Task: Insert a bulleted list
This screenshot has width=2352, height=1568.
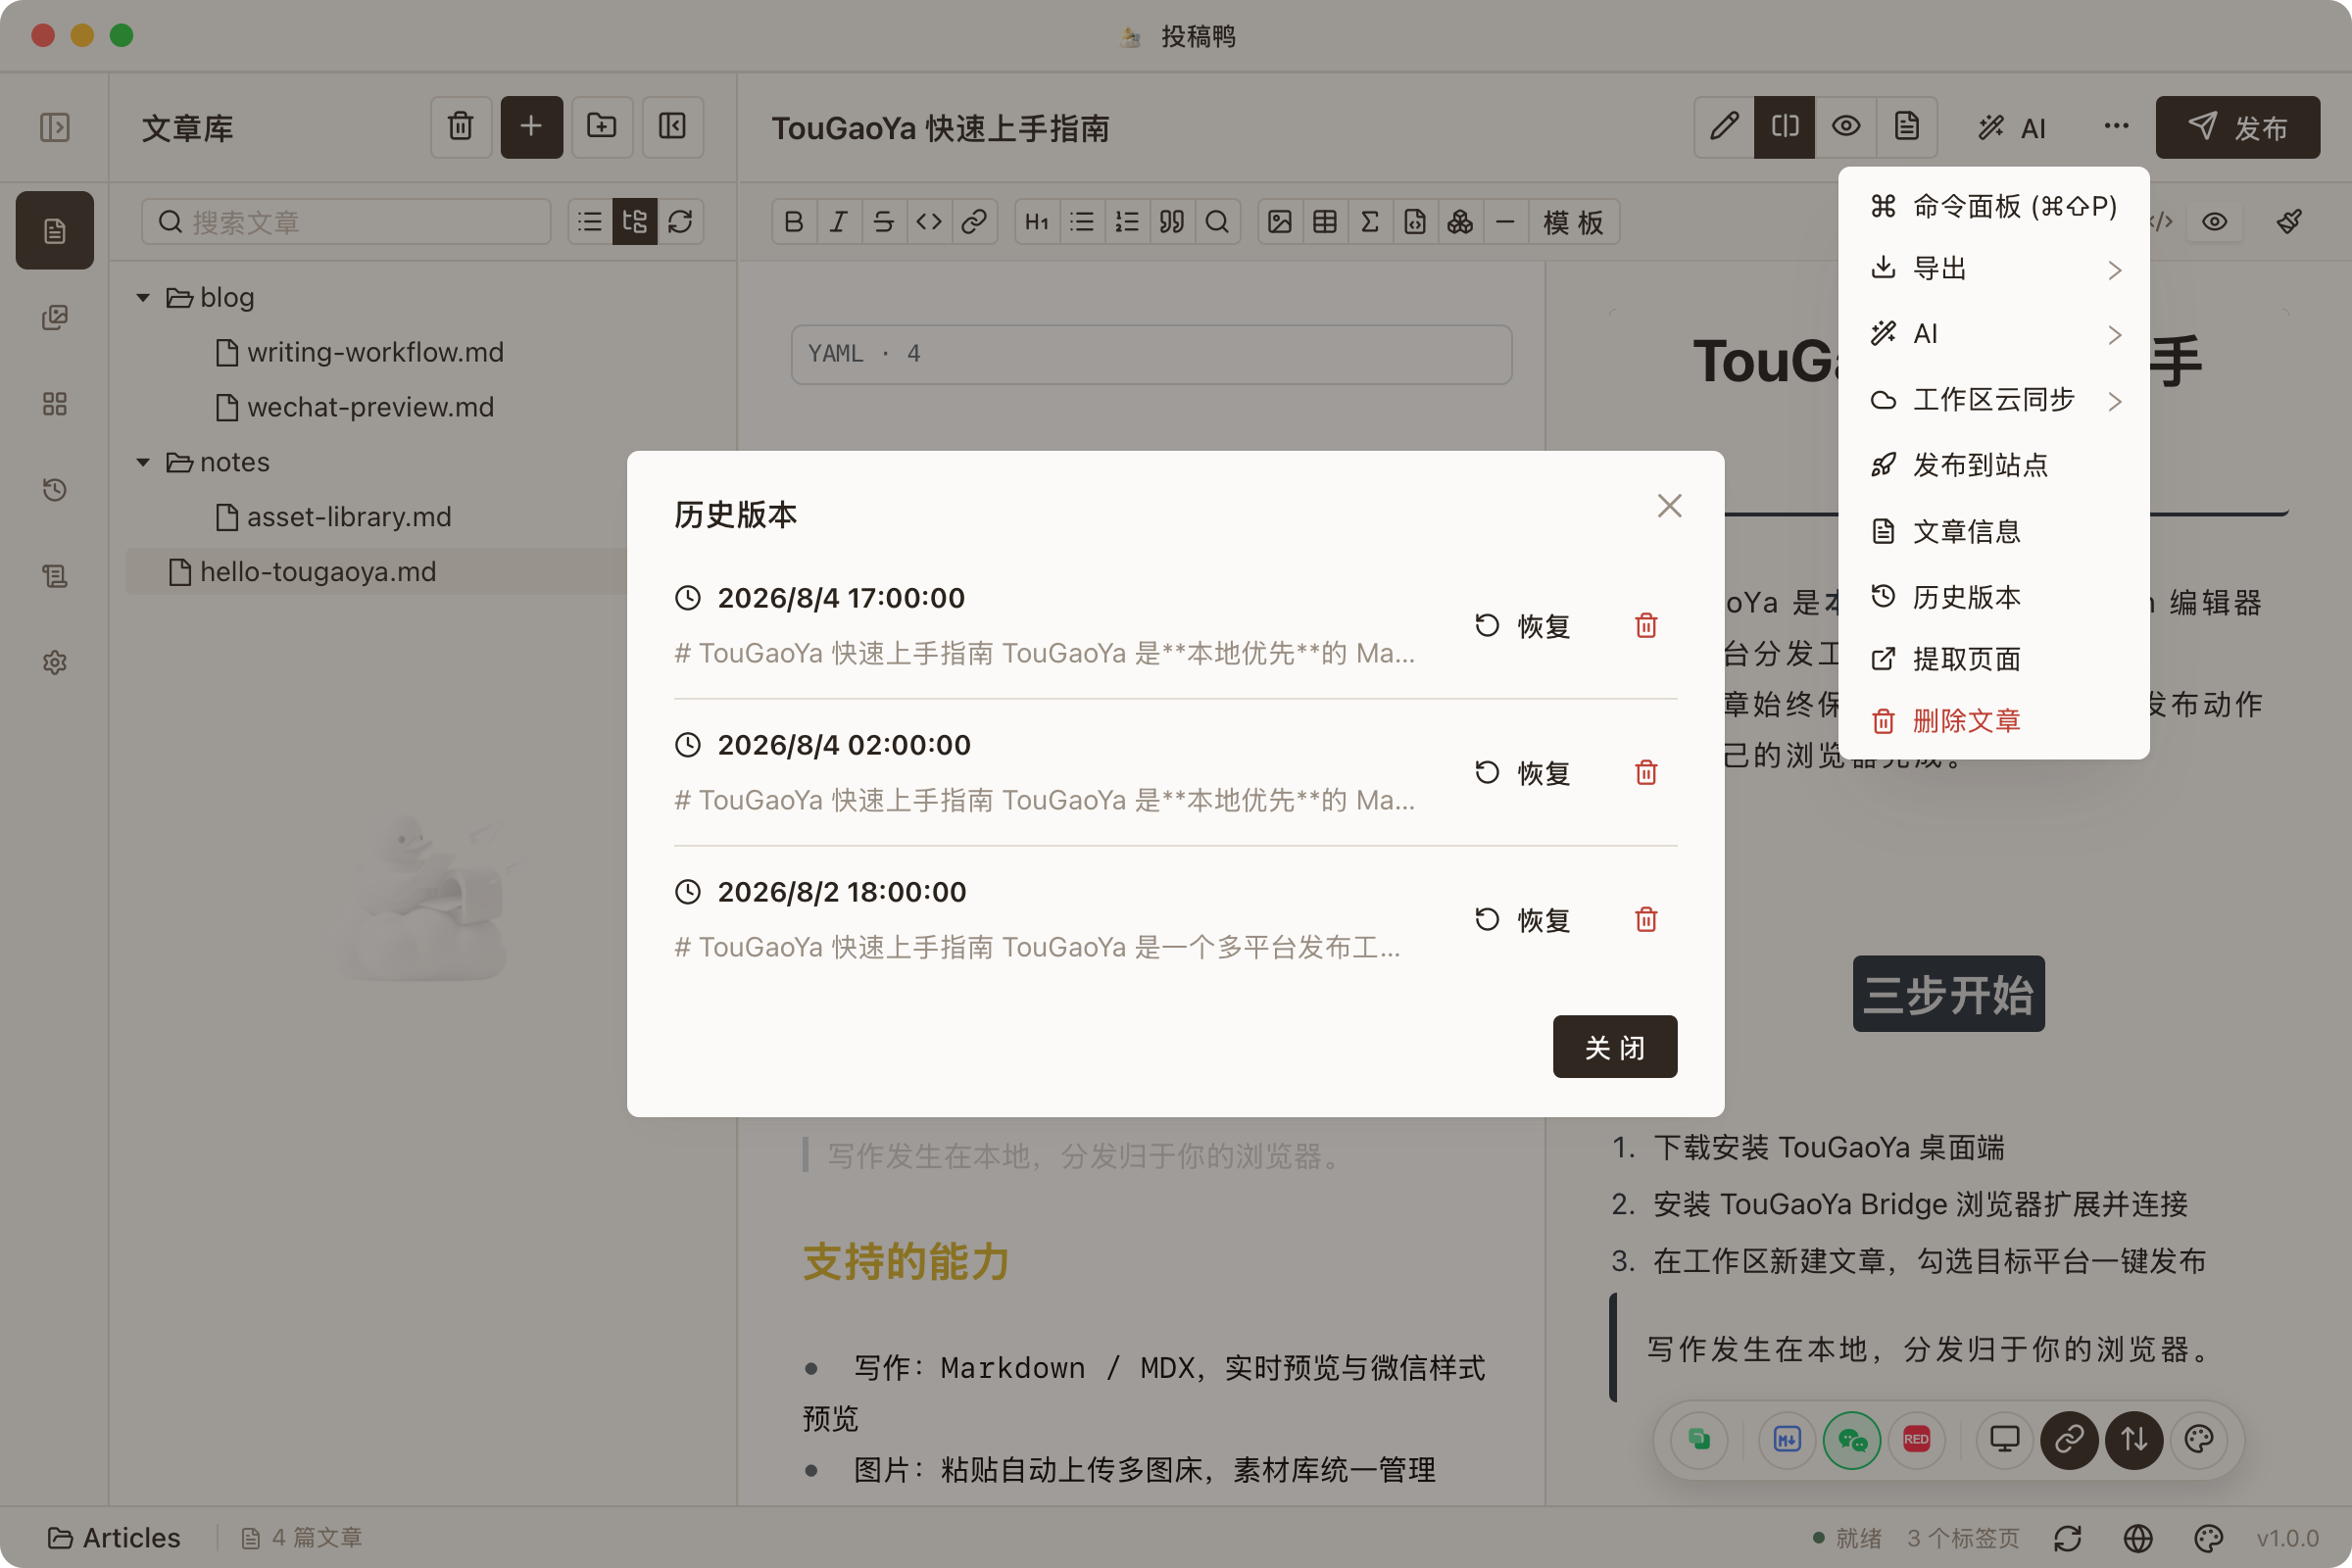Action: [1082, 222]
